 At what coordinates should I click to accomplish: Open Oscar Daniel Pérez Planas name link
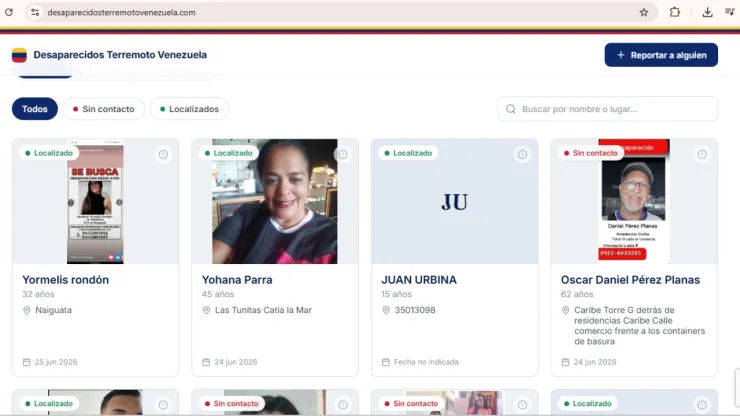coord(630,280)
